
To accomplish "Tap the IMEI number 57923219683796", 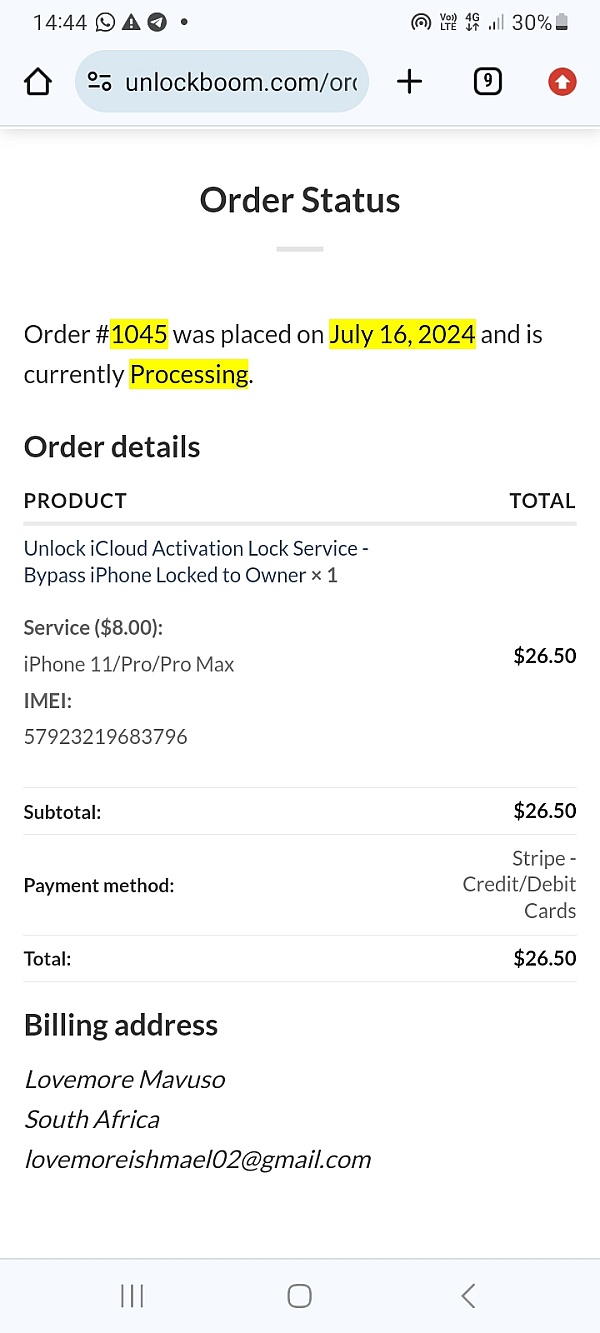I will tap(105, 737).
